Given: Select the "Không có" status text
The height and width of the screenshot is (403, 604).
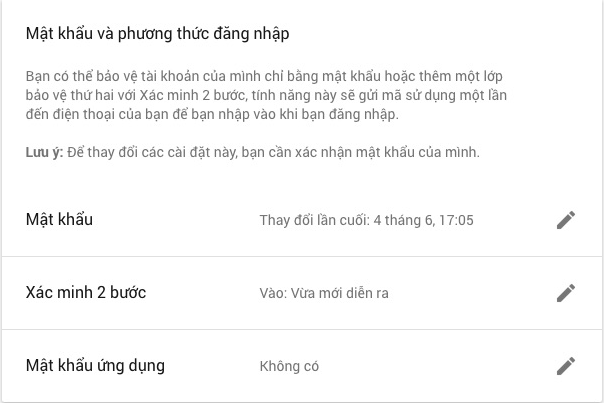Looking at the screenshot, I should (289, 366).
